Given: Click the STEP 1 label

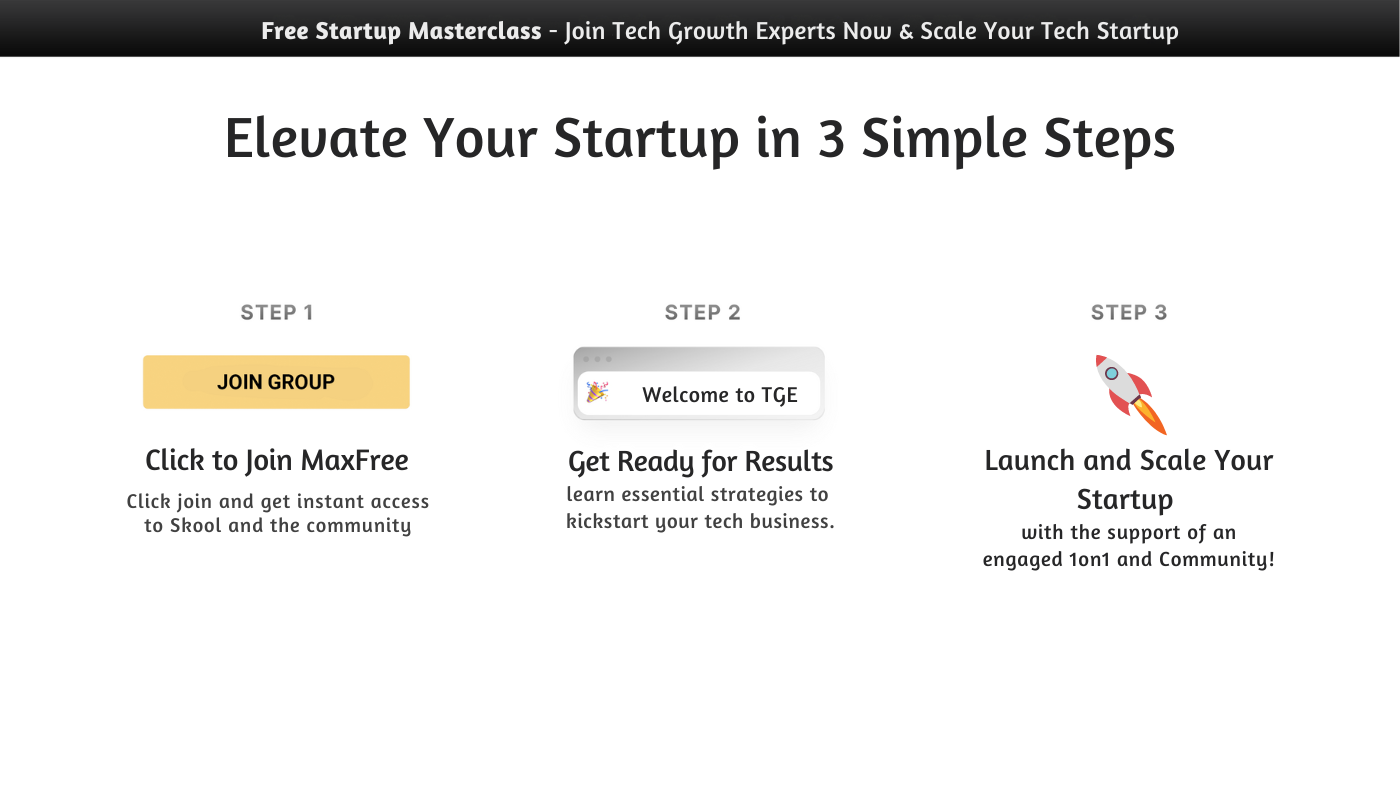Looking at the screenshot, I should 277,313.
